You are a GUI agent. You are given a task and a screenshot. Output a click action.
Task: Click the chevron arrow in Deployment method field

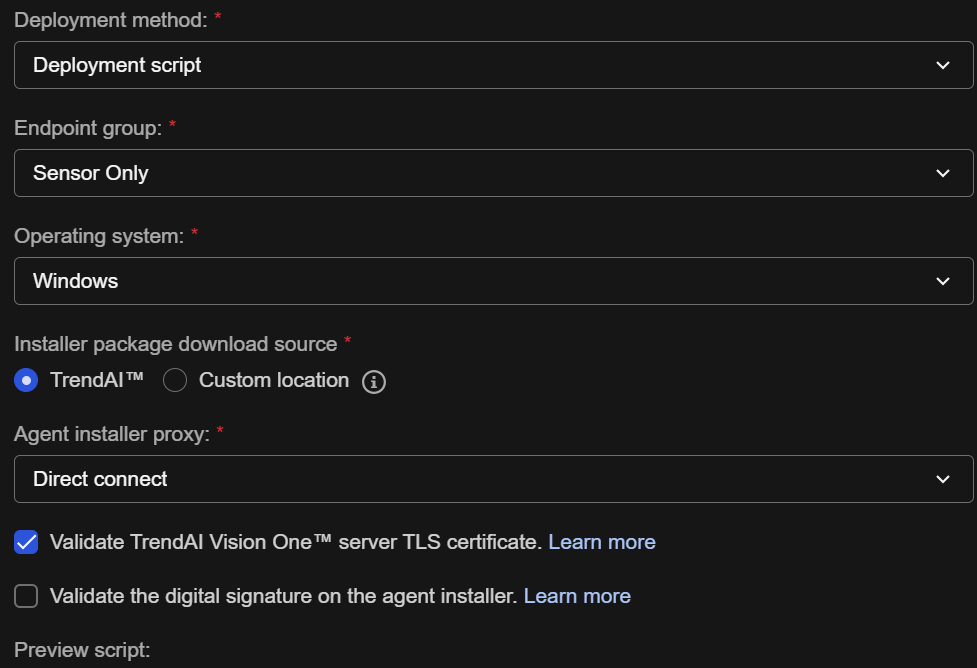[x=942, y=65]
